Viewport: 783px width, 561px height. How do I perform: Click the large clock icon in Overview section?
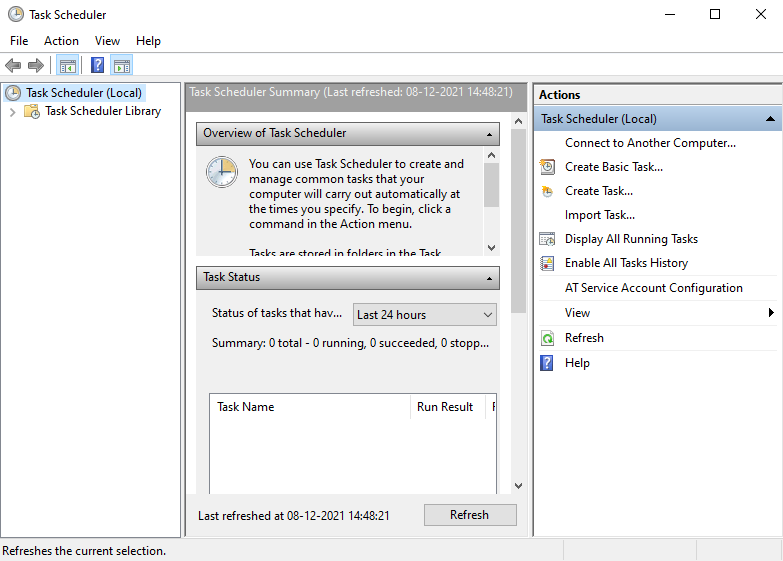(x=222, y=172)
